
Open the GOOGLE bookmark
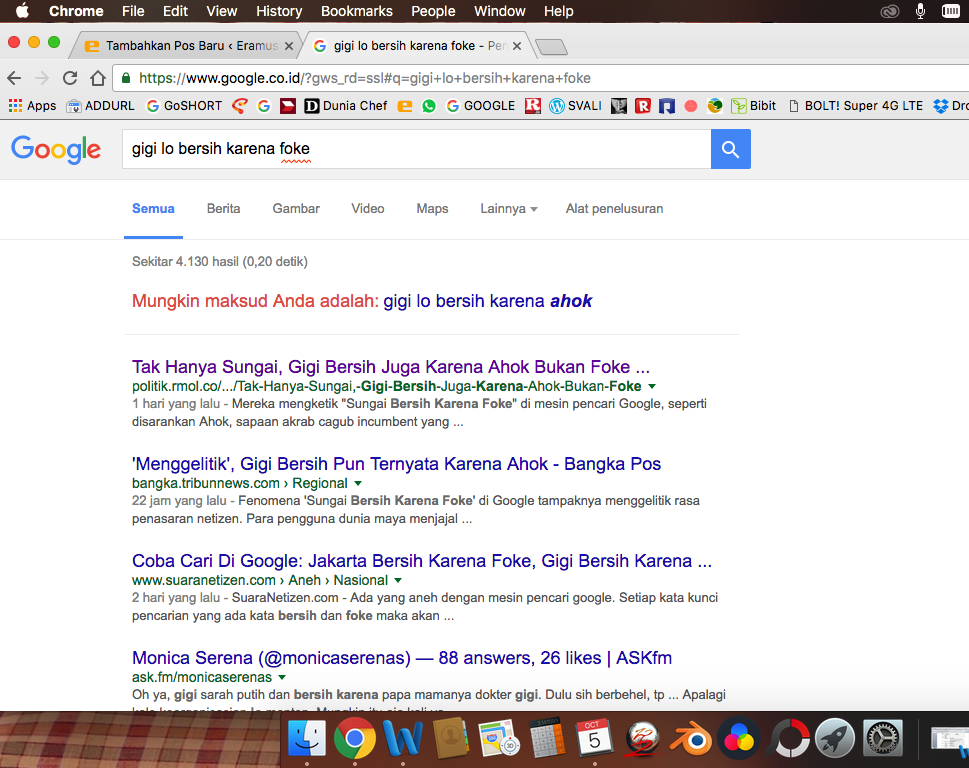481,106
